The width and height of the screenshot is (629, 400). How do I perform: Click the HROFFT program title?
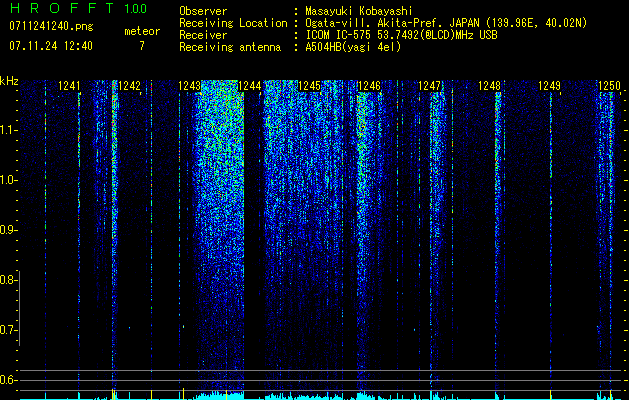[62, 8]
